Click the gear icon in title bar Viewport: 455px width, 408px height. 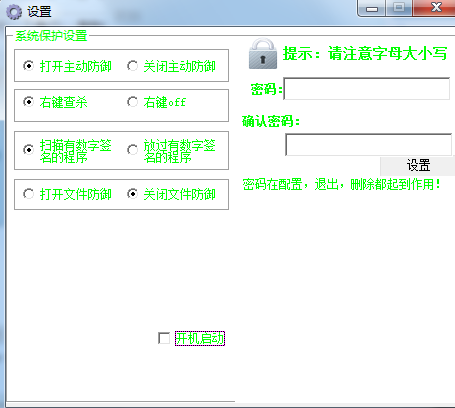(14, 12)
